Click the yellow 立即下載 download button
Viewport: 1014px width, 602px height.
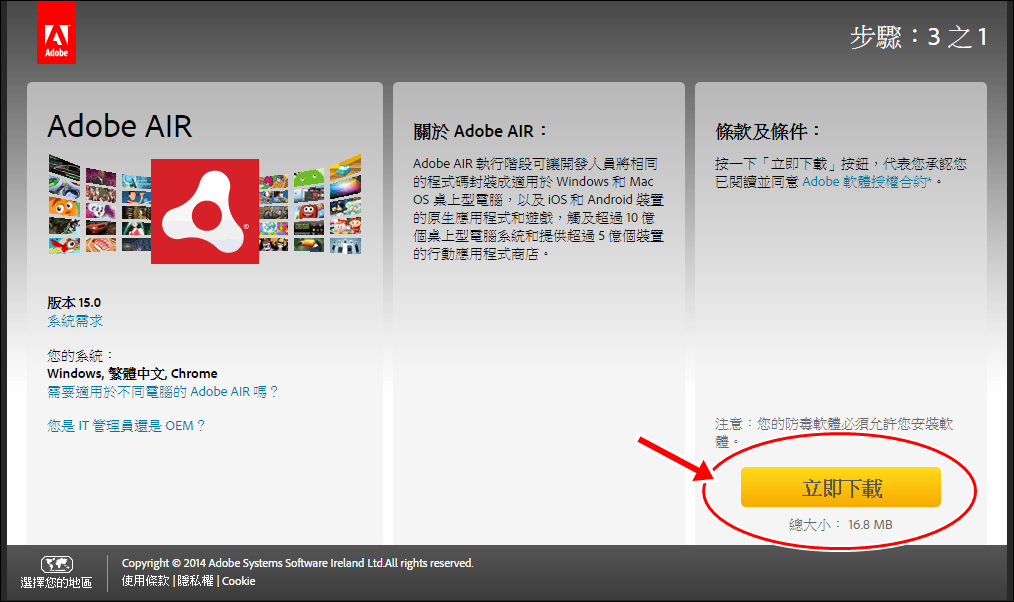tap(841, 487)
